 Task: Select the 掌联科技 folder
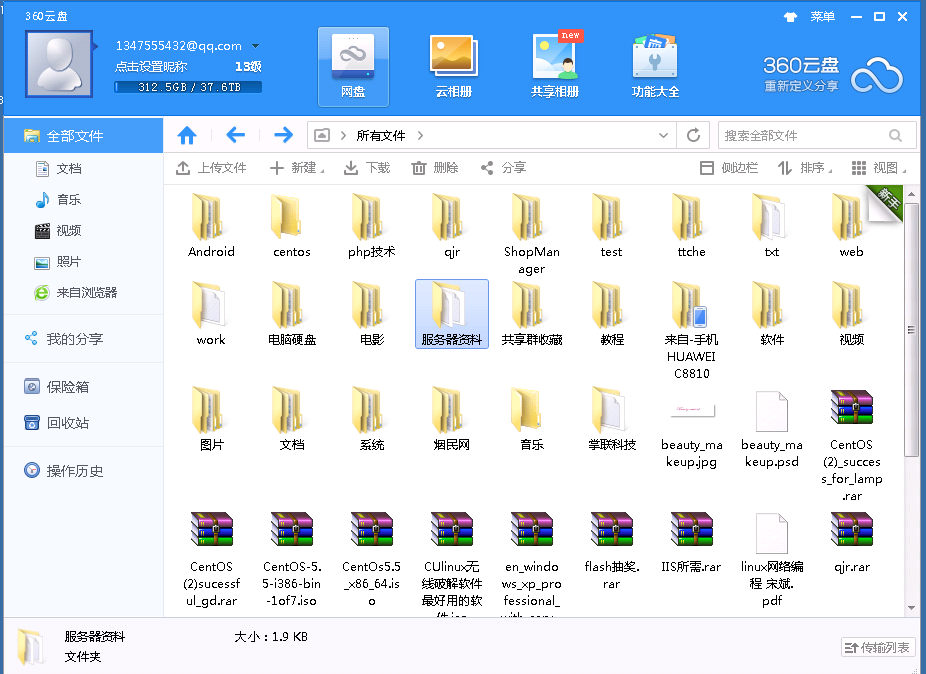click(x=612, y=419)
